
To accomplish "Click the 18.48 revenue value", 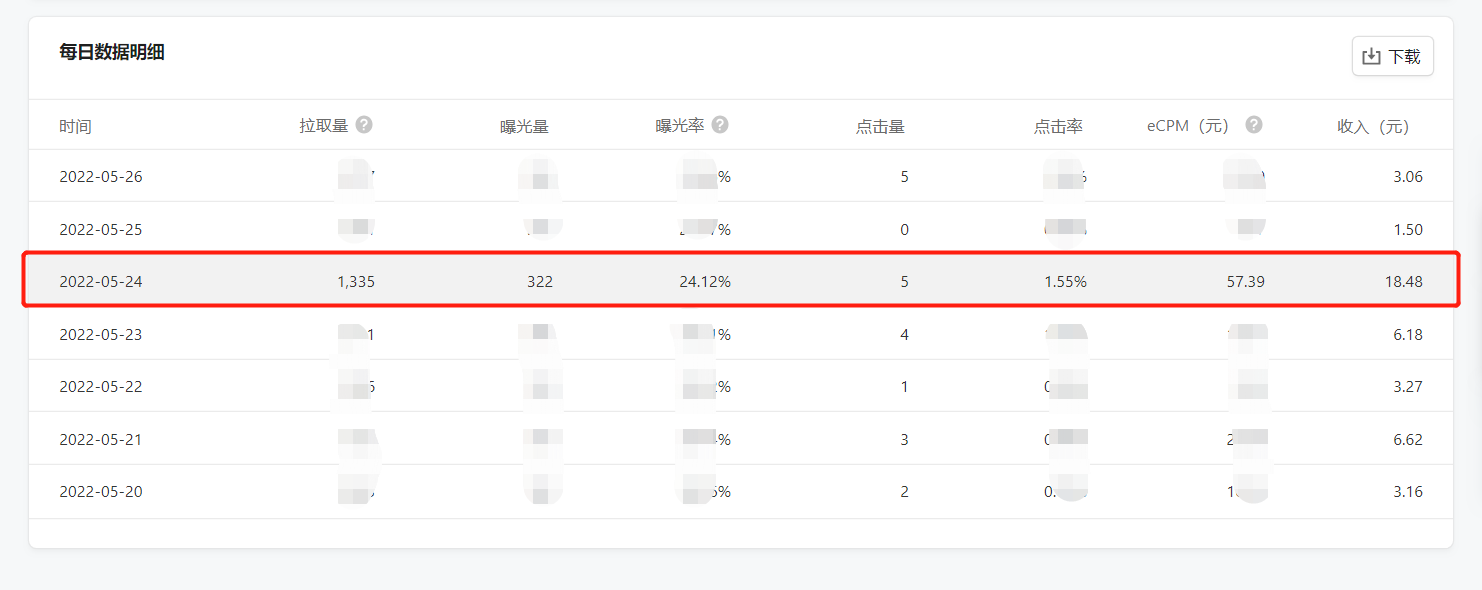I will tap(1401, 282).
